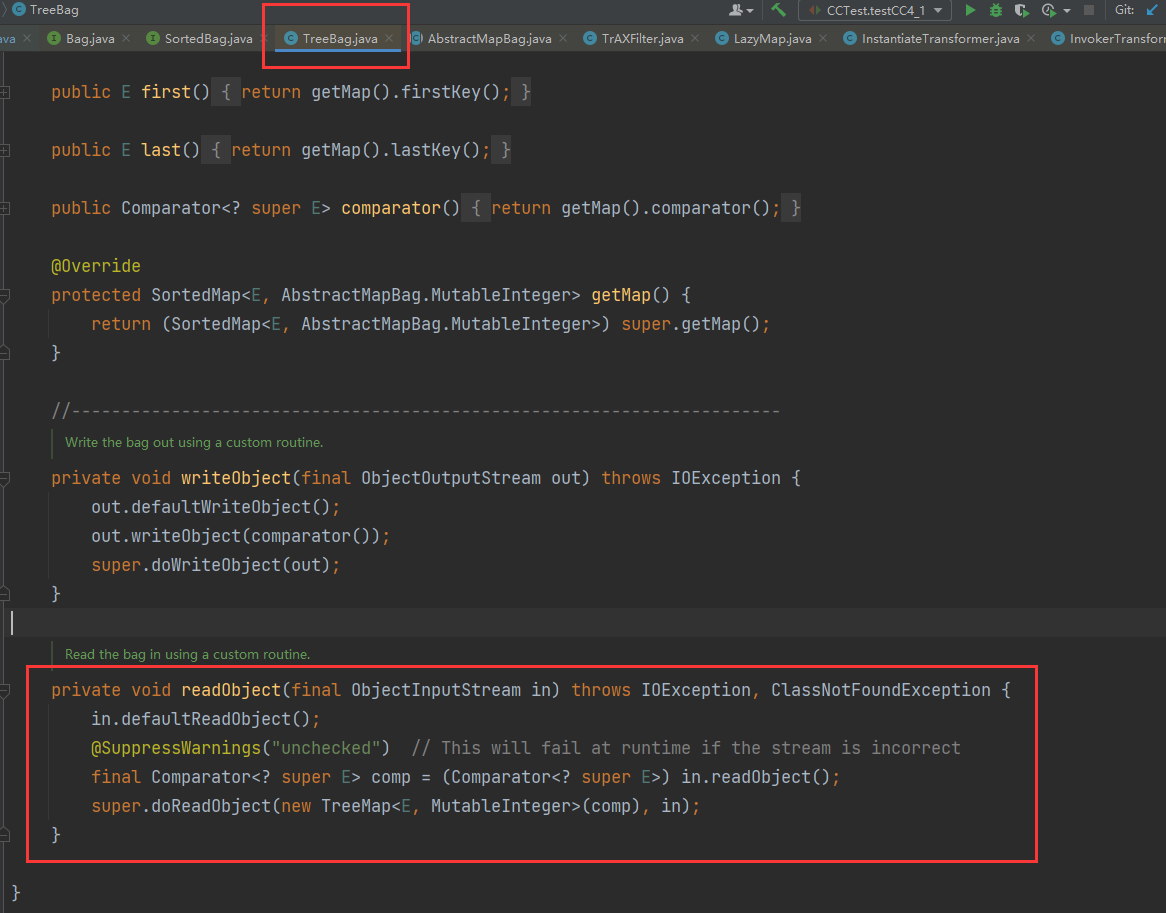Open dropdown arrow next to profiler icon
Viewport: 1166px width, 913px height.
(1067, 11)
